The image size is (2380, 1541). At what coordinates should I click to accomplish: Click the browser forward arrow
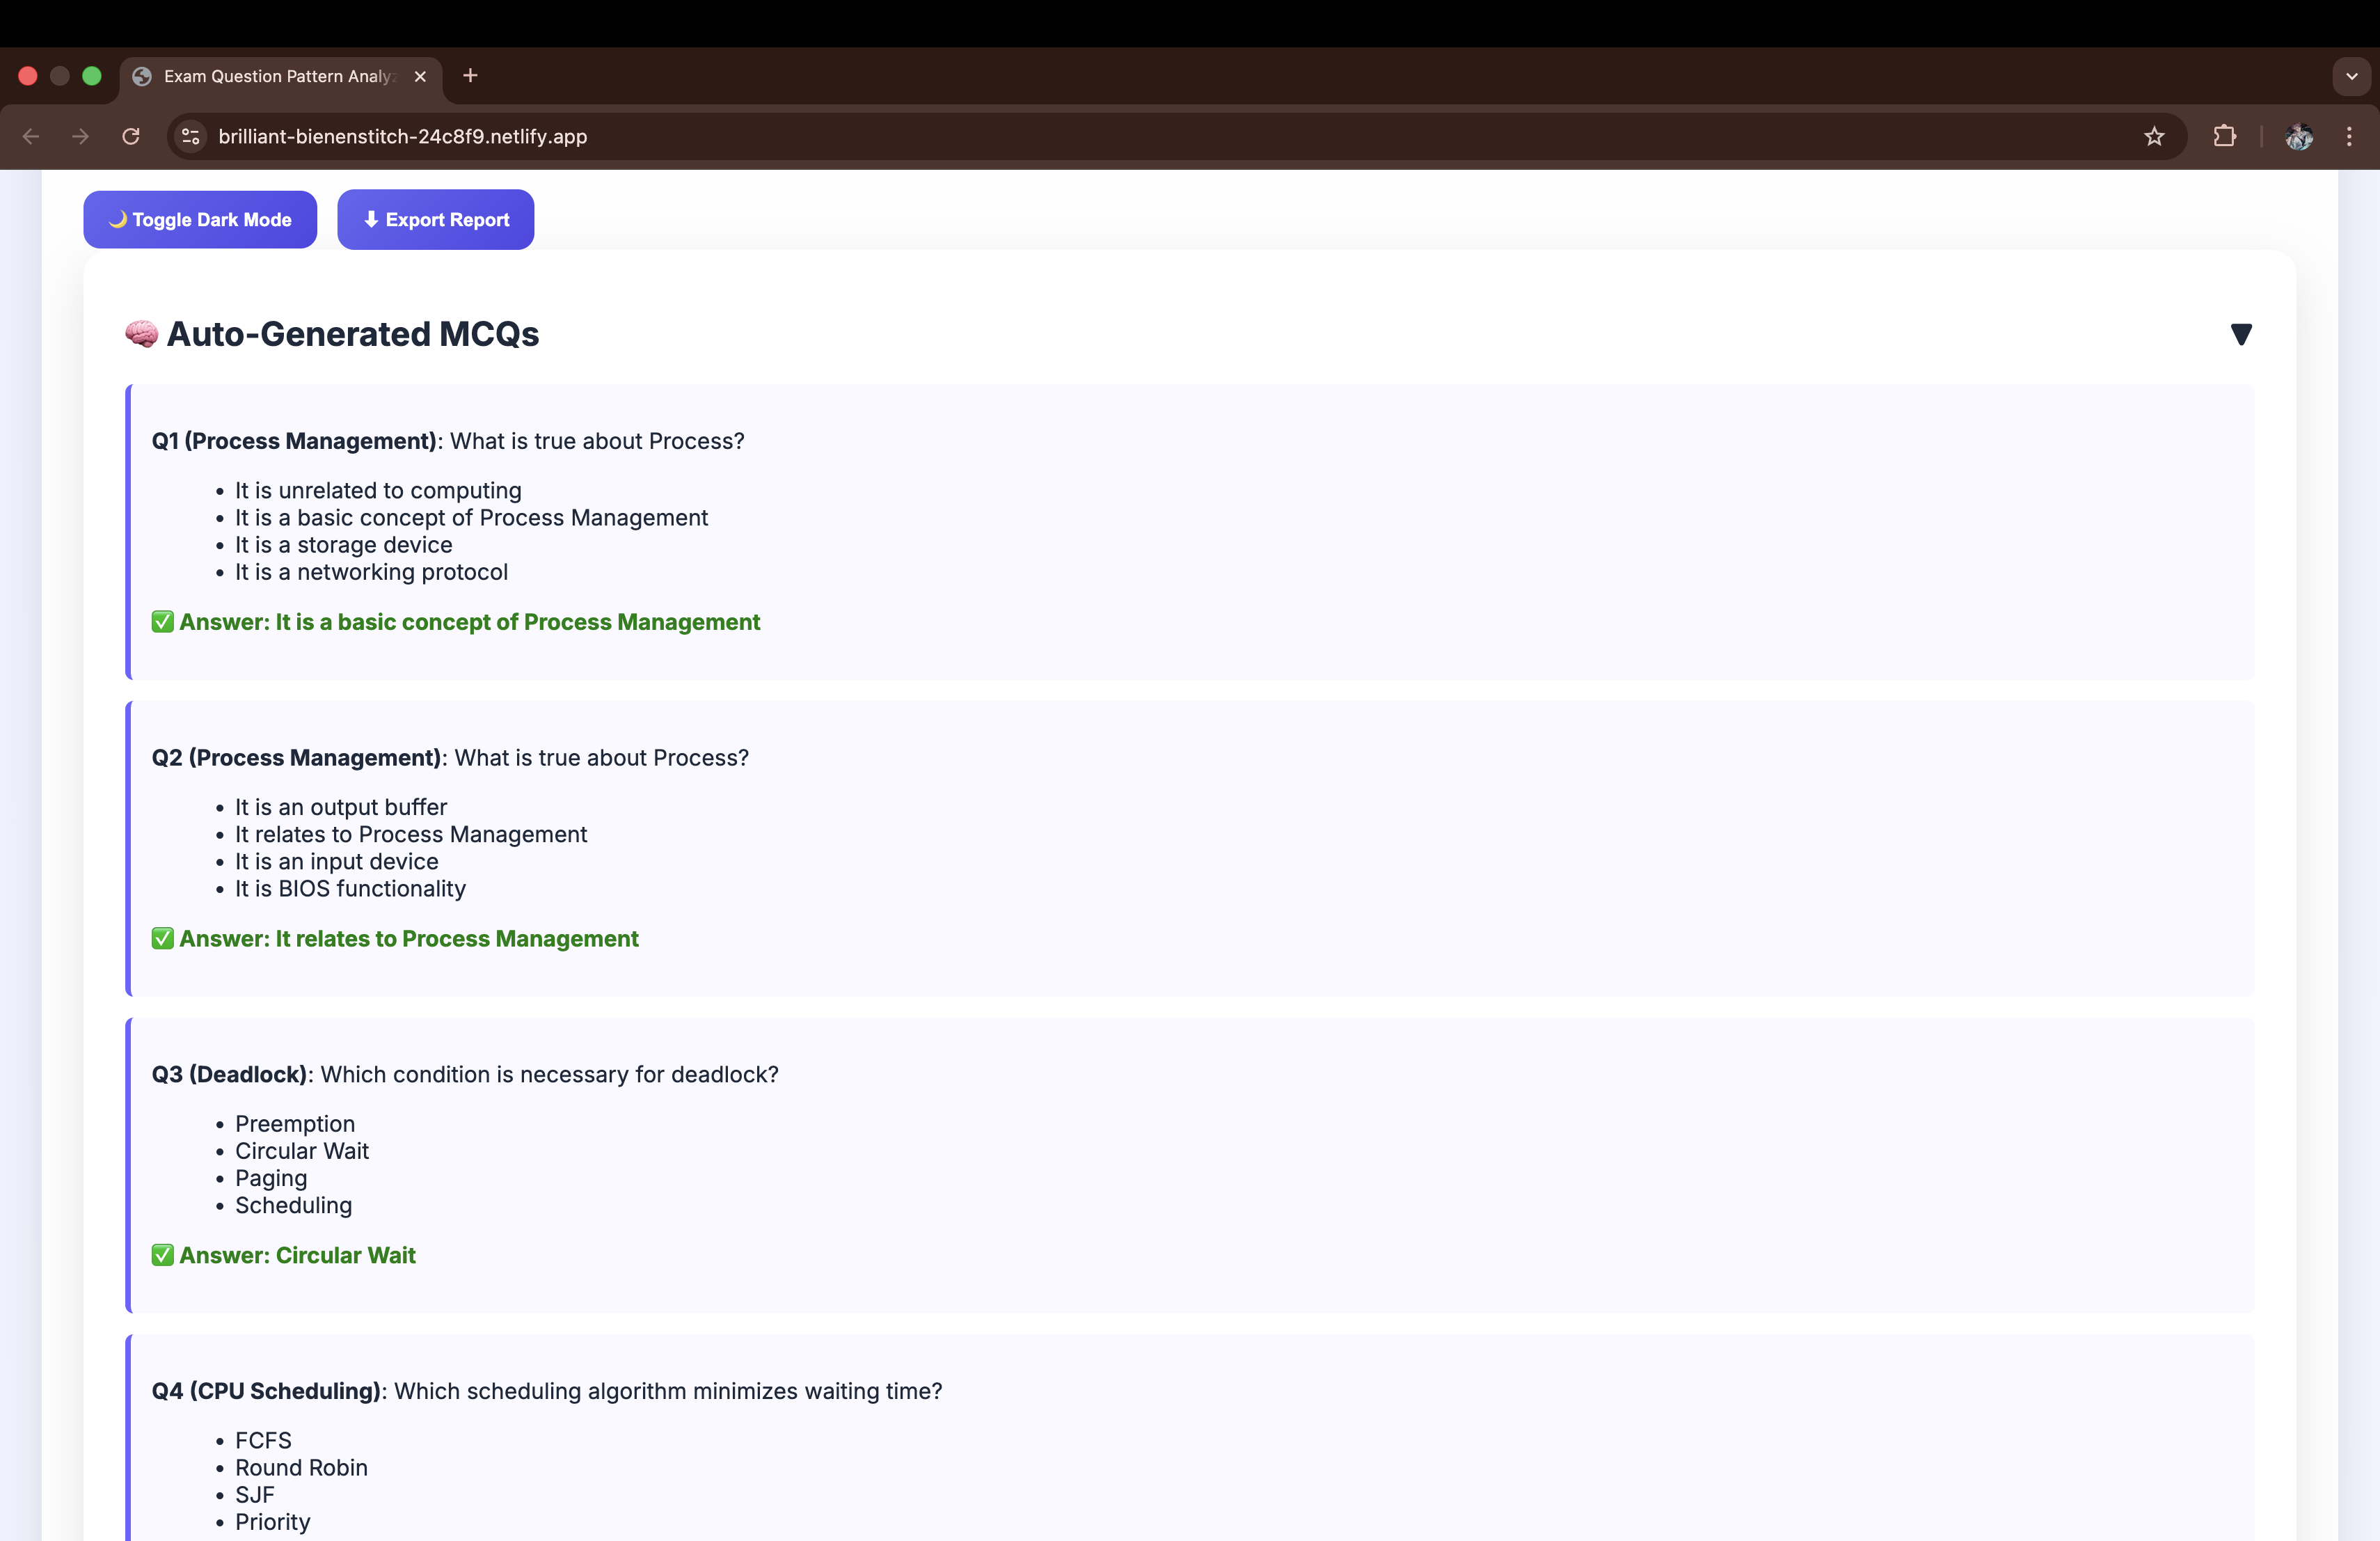point(81,136)
